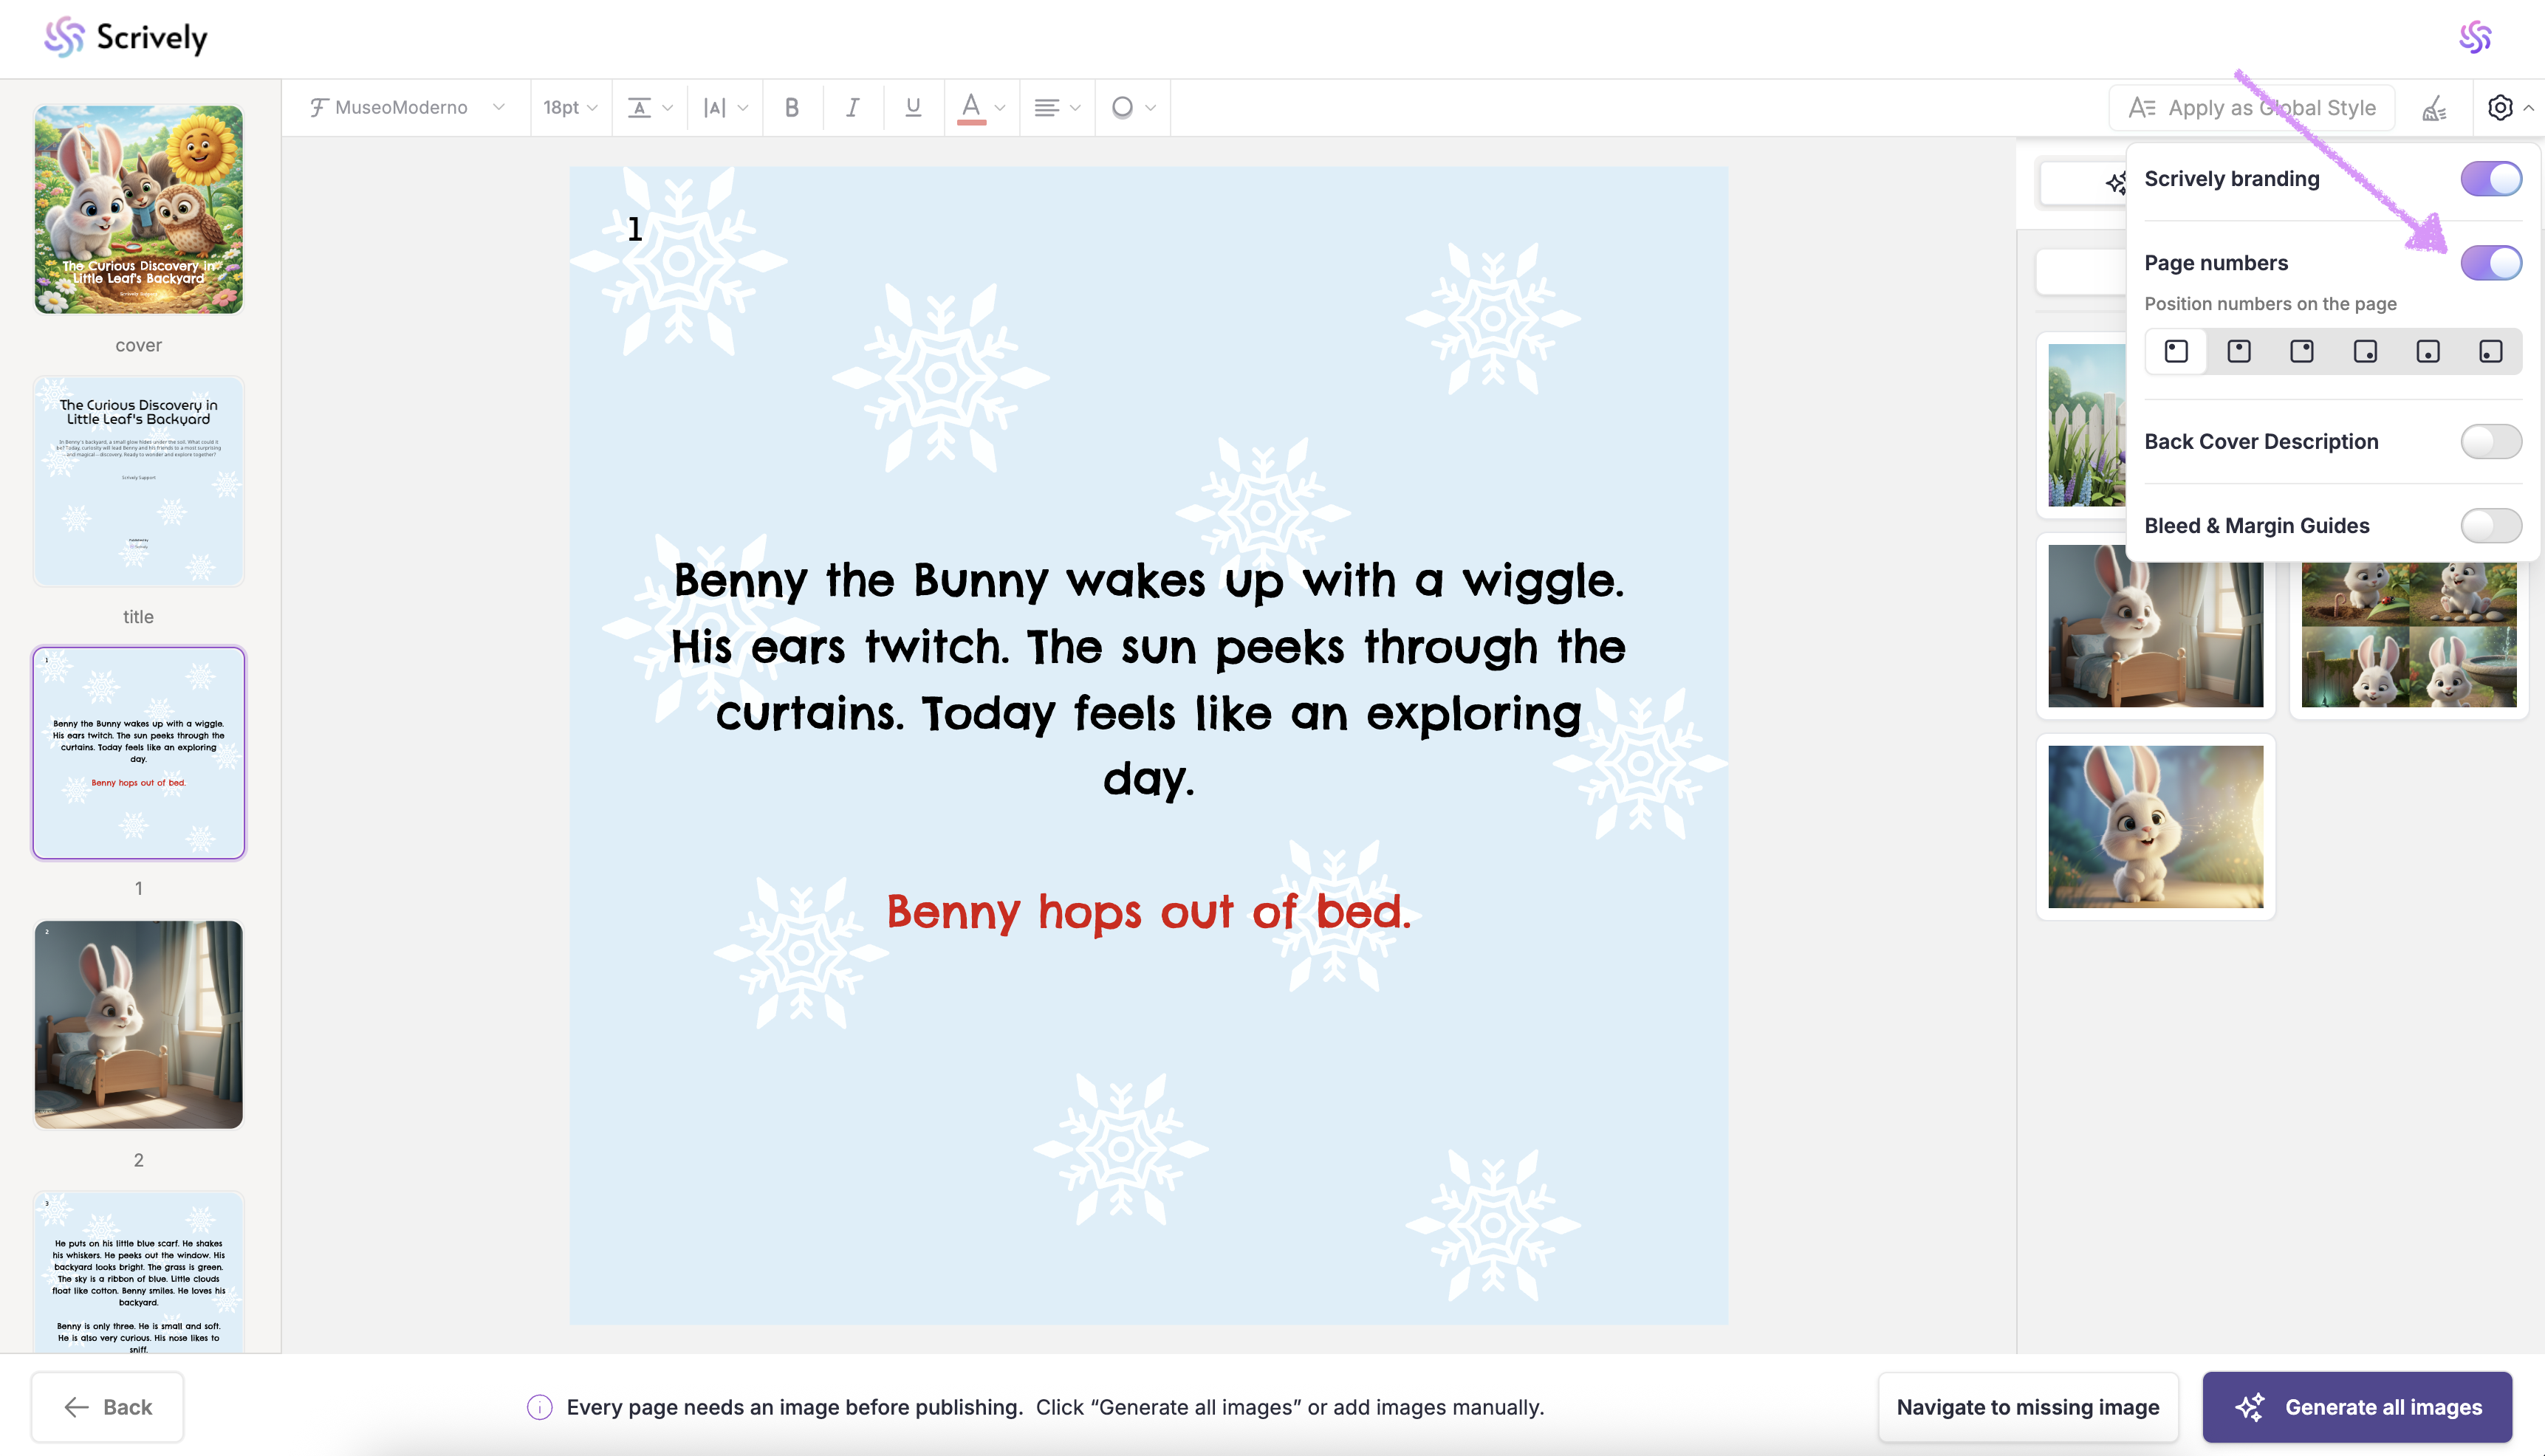Screen dimensions: 2545x1456
Task: Click Generate all images button
Action: tap(2357, 1407)
